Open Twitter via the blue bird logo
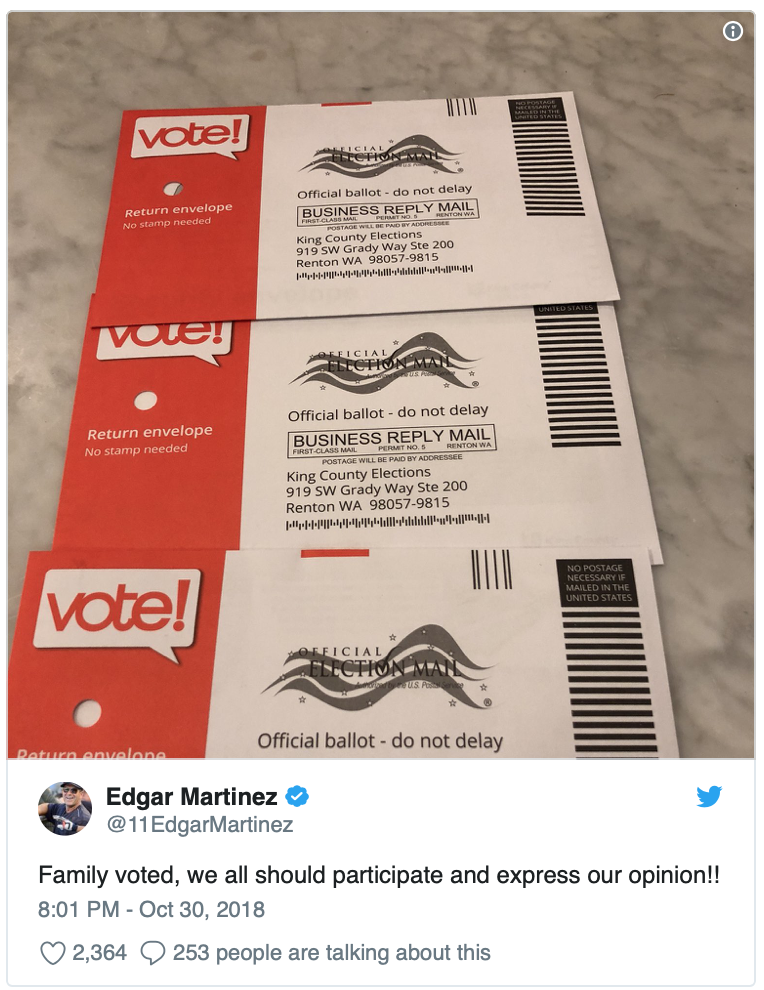This screenshot has height=990, width=764. click(709, 796)
